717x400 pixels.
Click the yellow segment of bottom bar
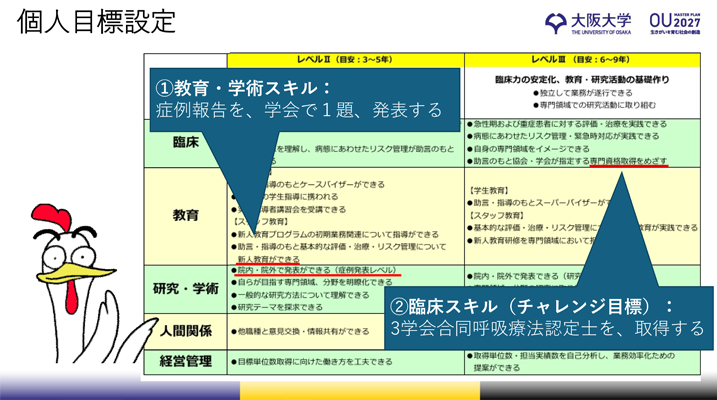(x=358, y=390)
